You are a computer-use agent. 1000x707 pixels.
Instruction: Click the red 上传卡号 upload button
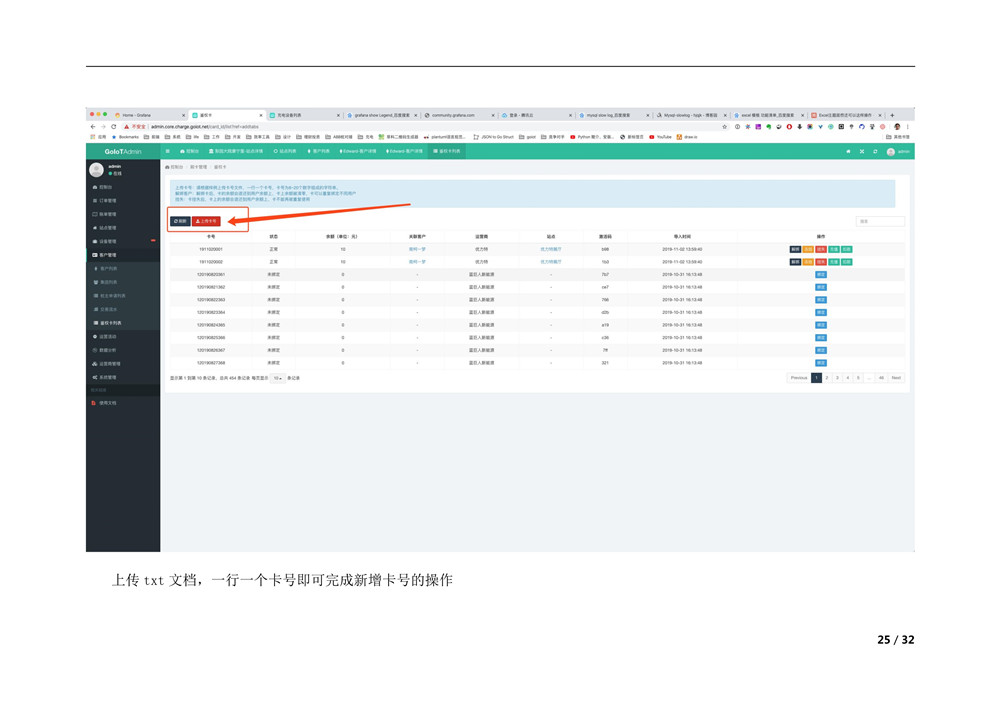coord(206,221)
